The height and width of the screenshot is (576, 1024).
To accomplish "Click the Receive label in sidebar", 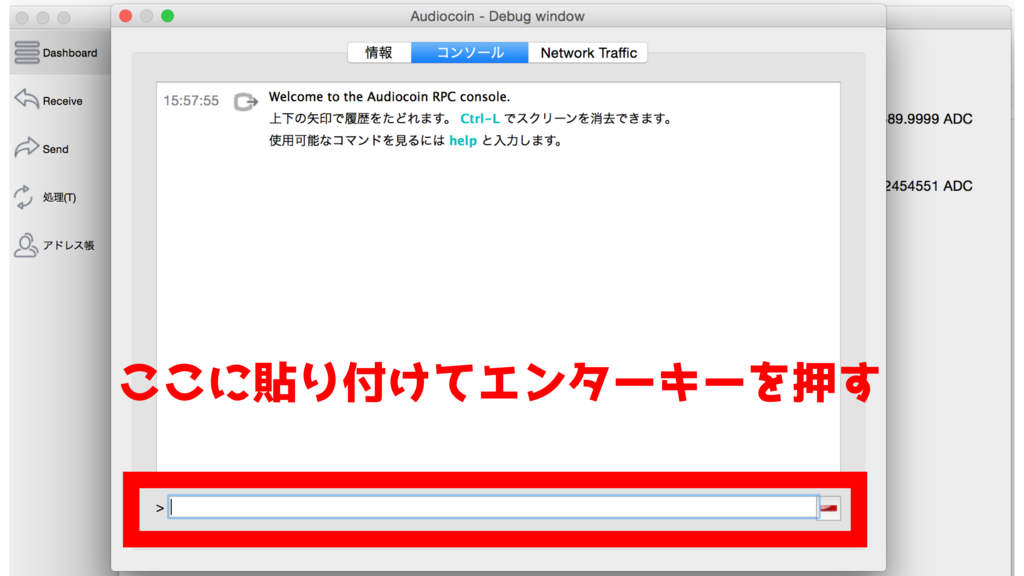I will click(x=63, y=101).
